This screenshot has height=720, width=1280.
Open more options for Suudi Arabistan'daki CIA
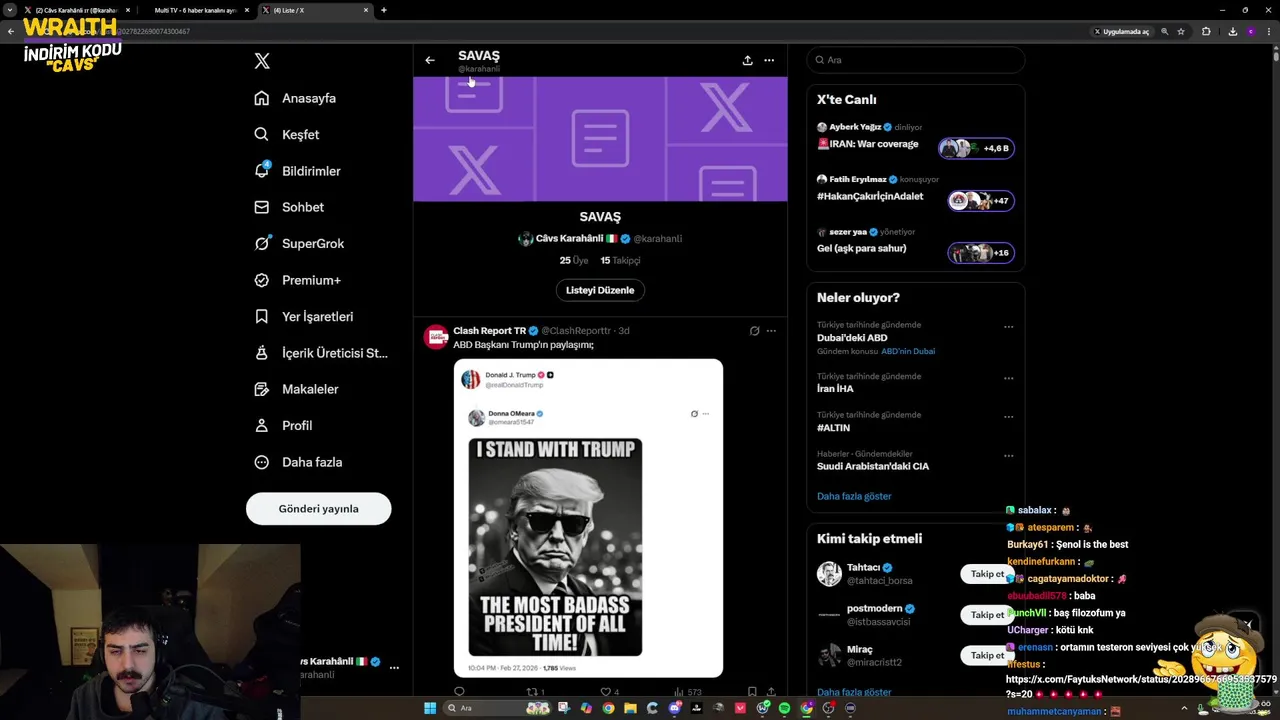tap(1009, 456)
